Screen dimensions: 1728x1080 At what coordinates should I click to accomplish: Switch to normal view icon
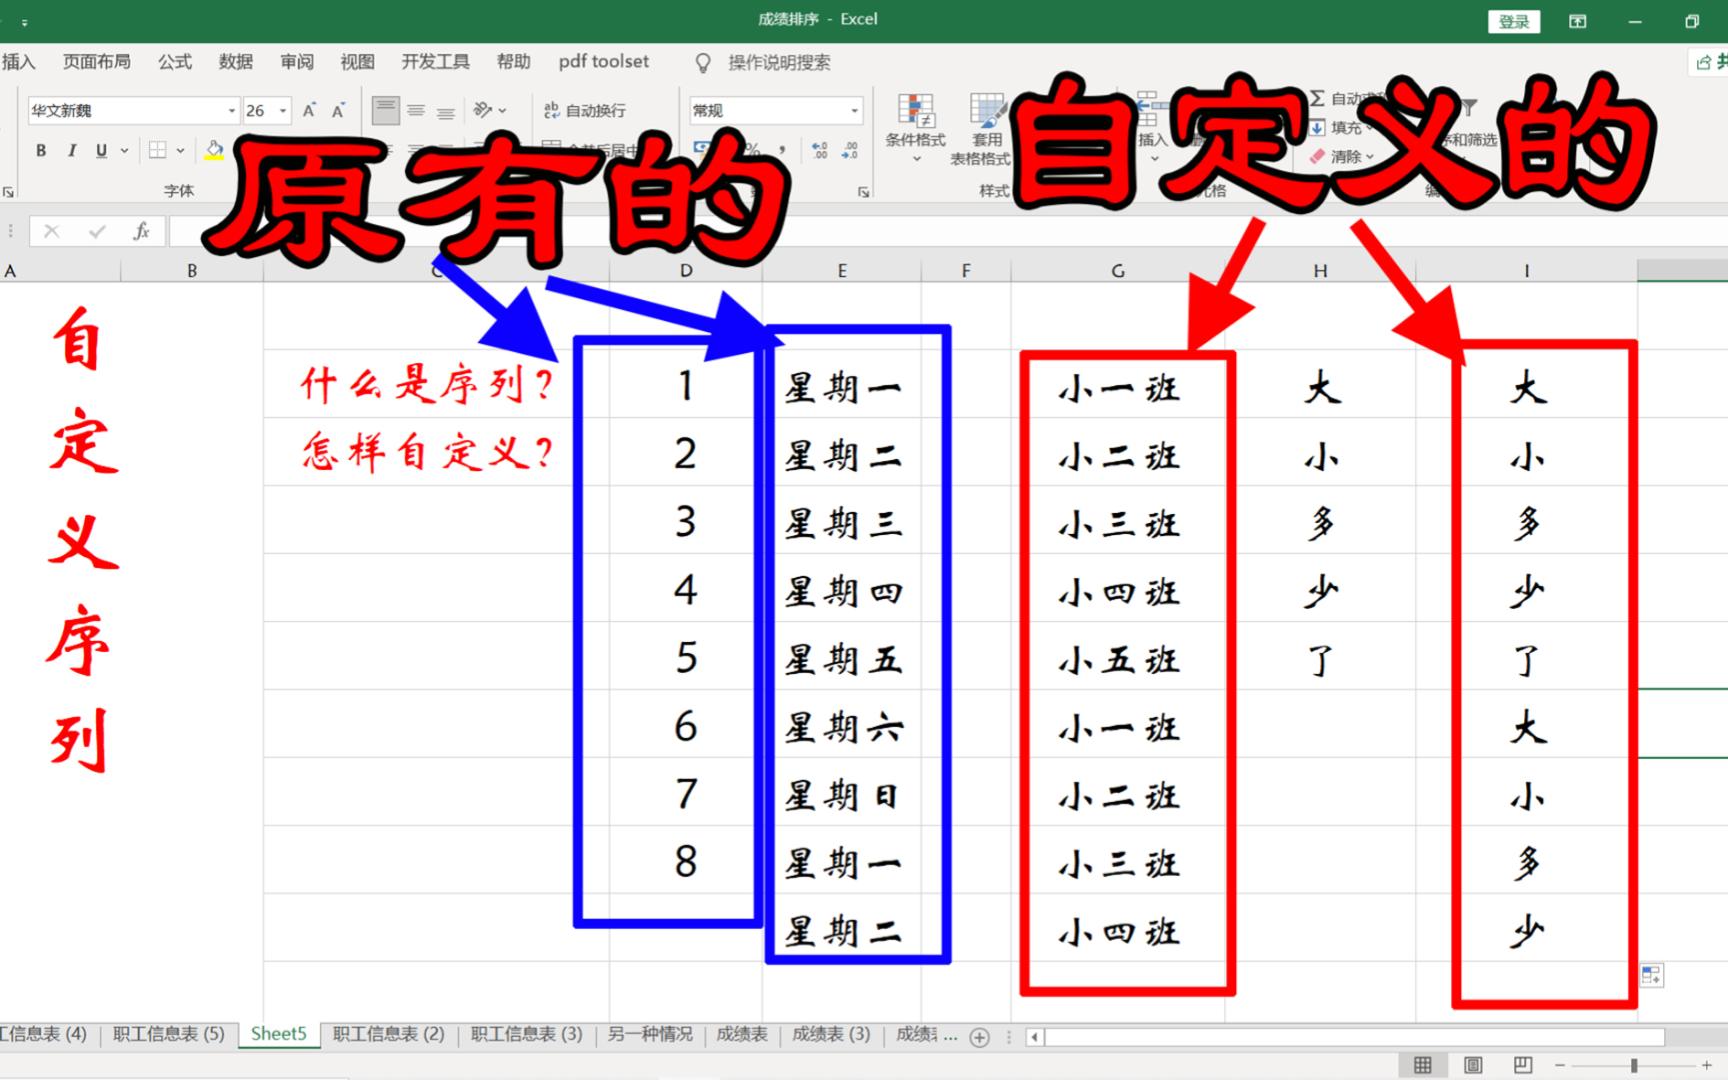coord(1422,1065)
